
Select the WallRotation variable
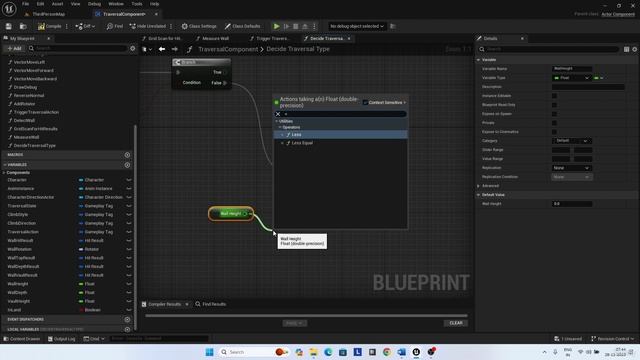[19, 249]
